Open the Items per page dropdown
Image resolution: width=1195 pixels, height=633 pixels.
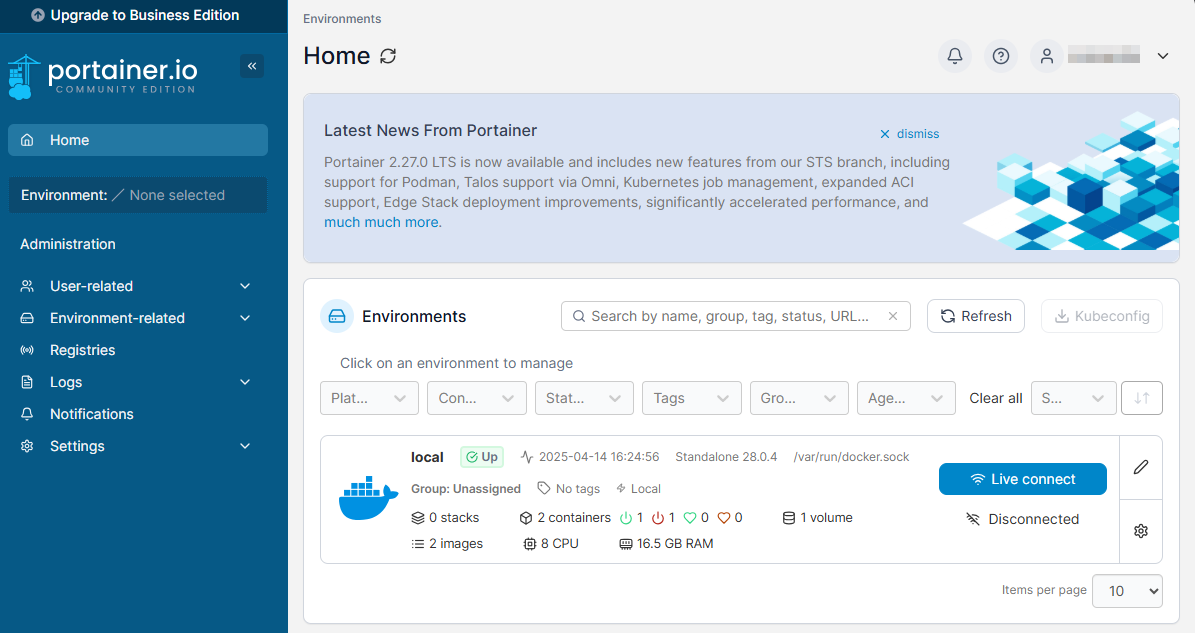click(x=1127, y=591)
